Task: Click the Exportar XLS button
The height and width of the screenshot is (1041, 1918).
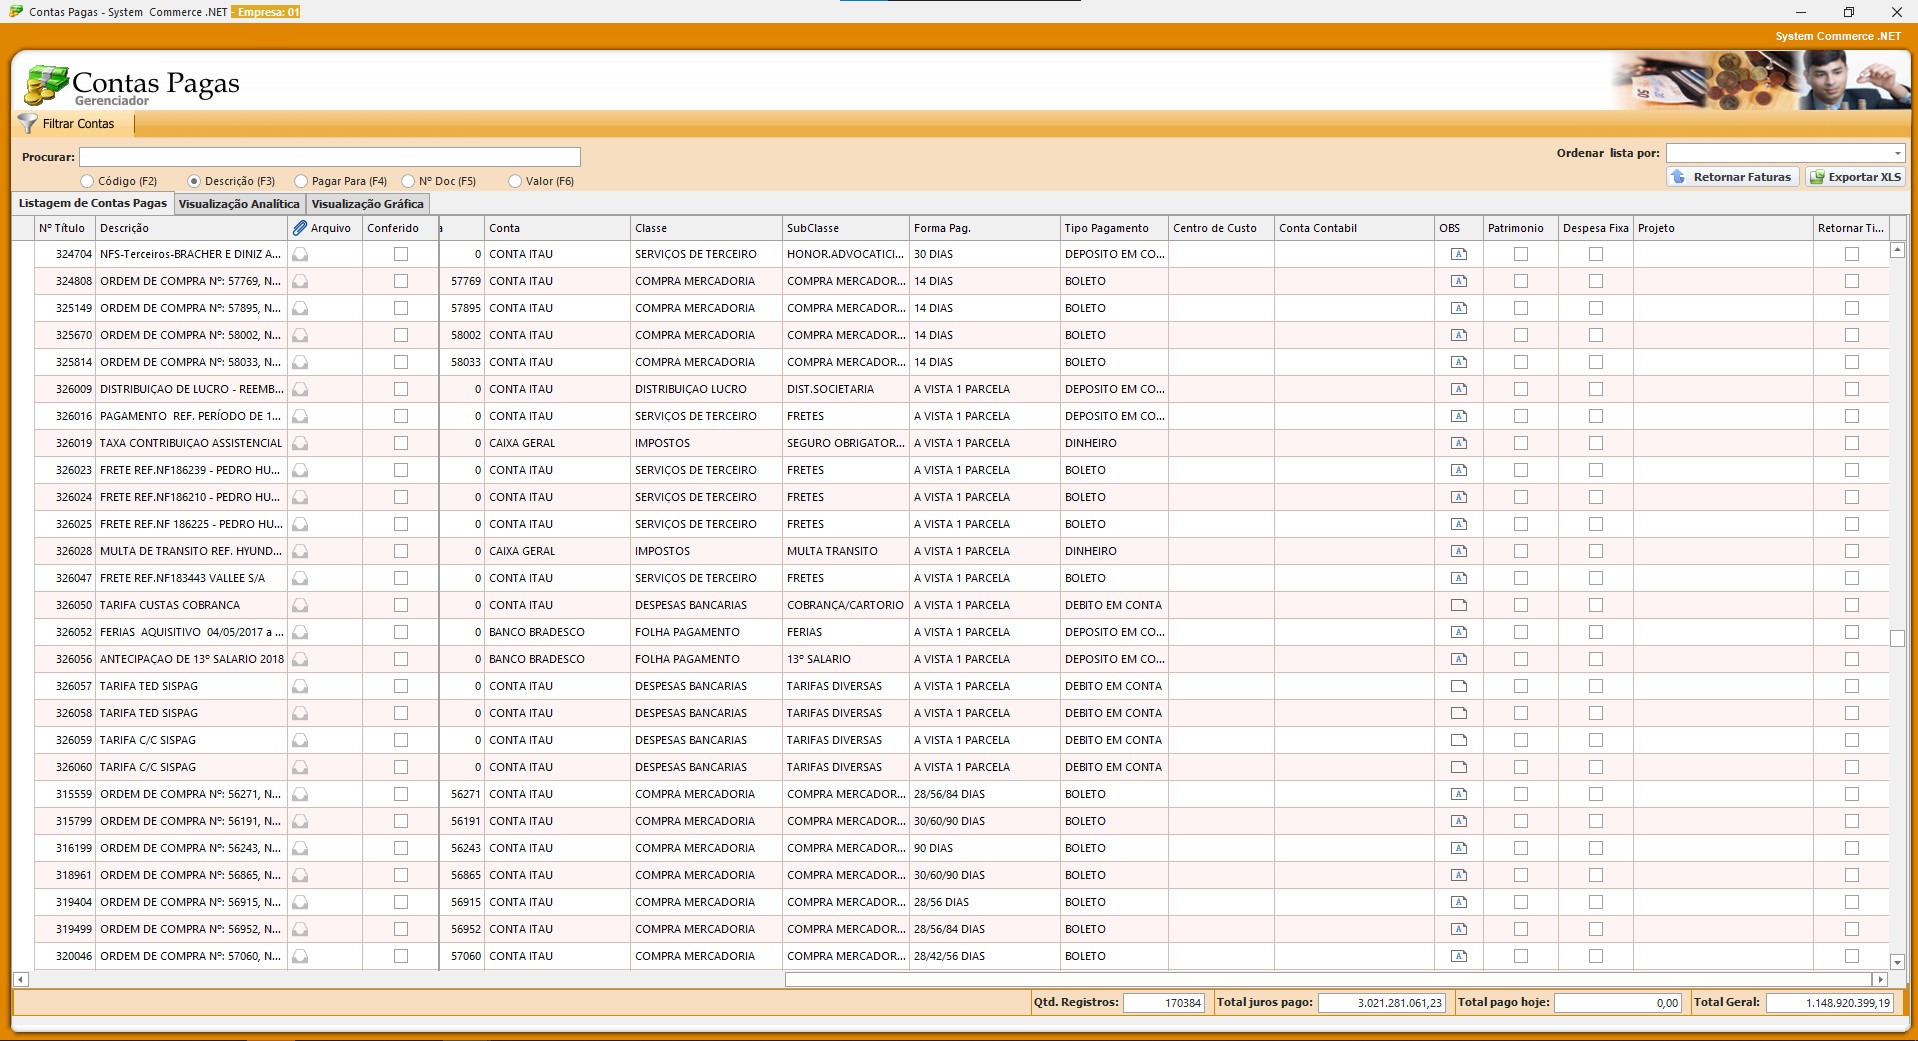Action: tap(1855, 177)
